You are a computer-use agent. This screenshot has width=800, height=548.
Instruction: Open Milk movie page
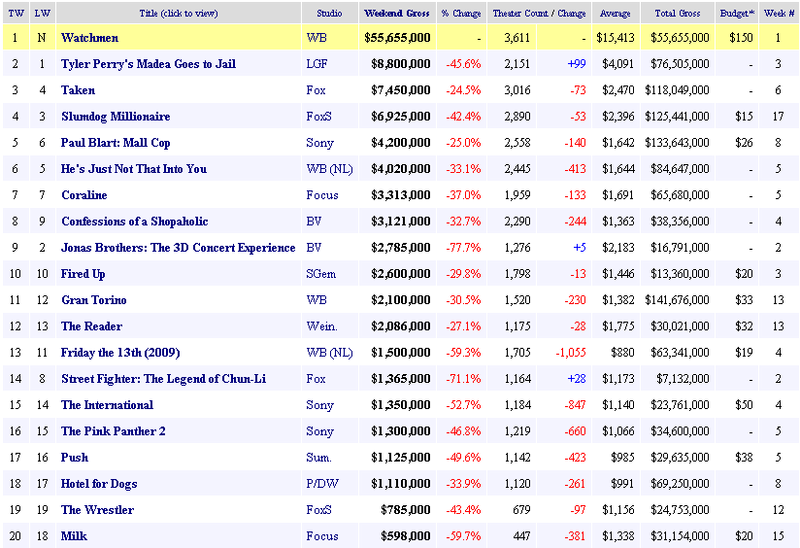click(x=74, y=536)
